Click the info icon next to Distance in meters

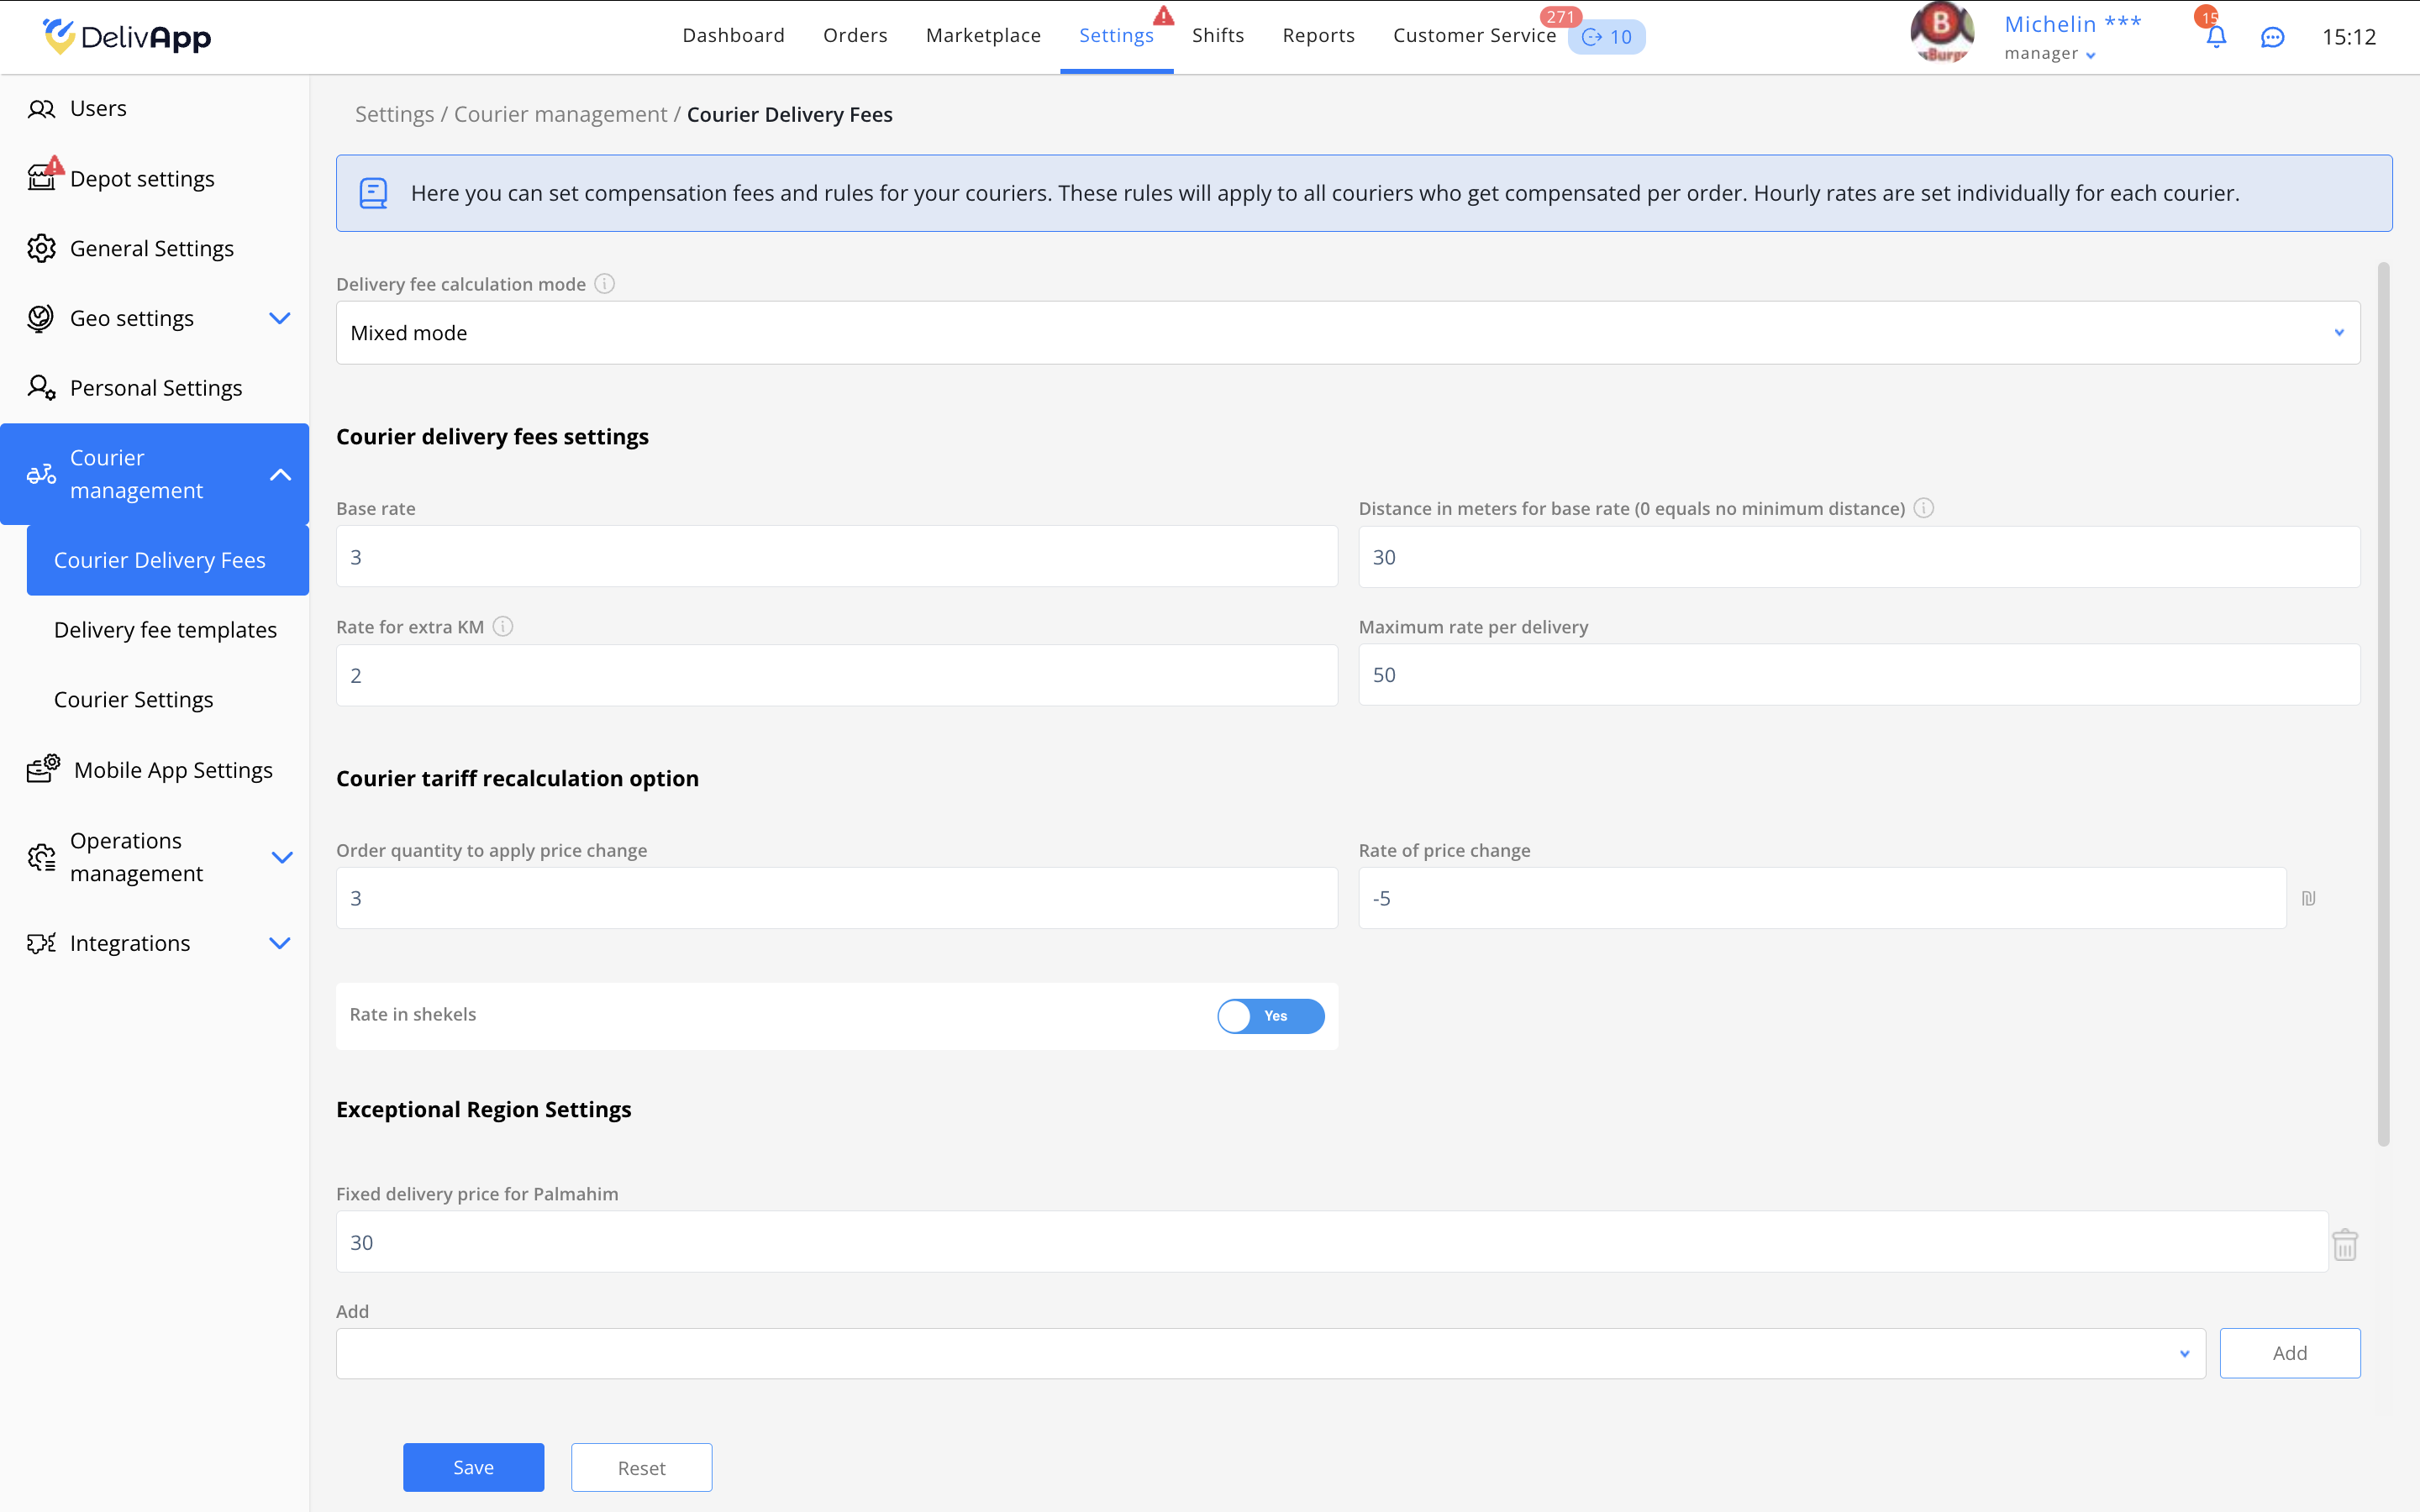point(1923,508)
